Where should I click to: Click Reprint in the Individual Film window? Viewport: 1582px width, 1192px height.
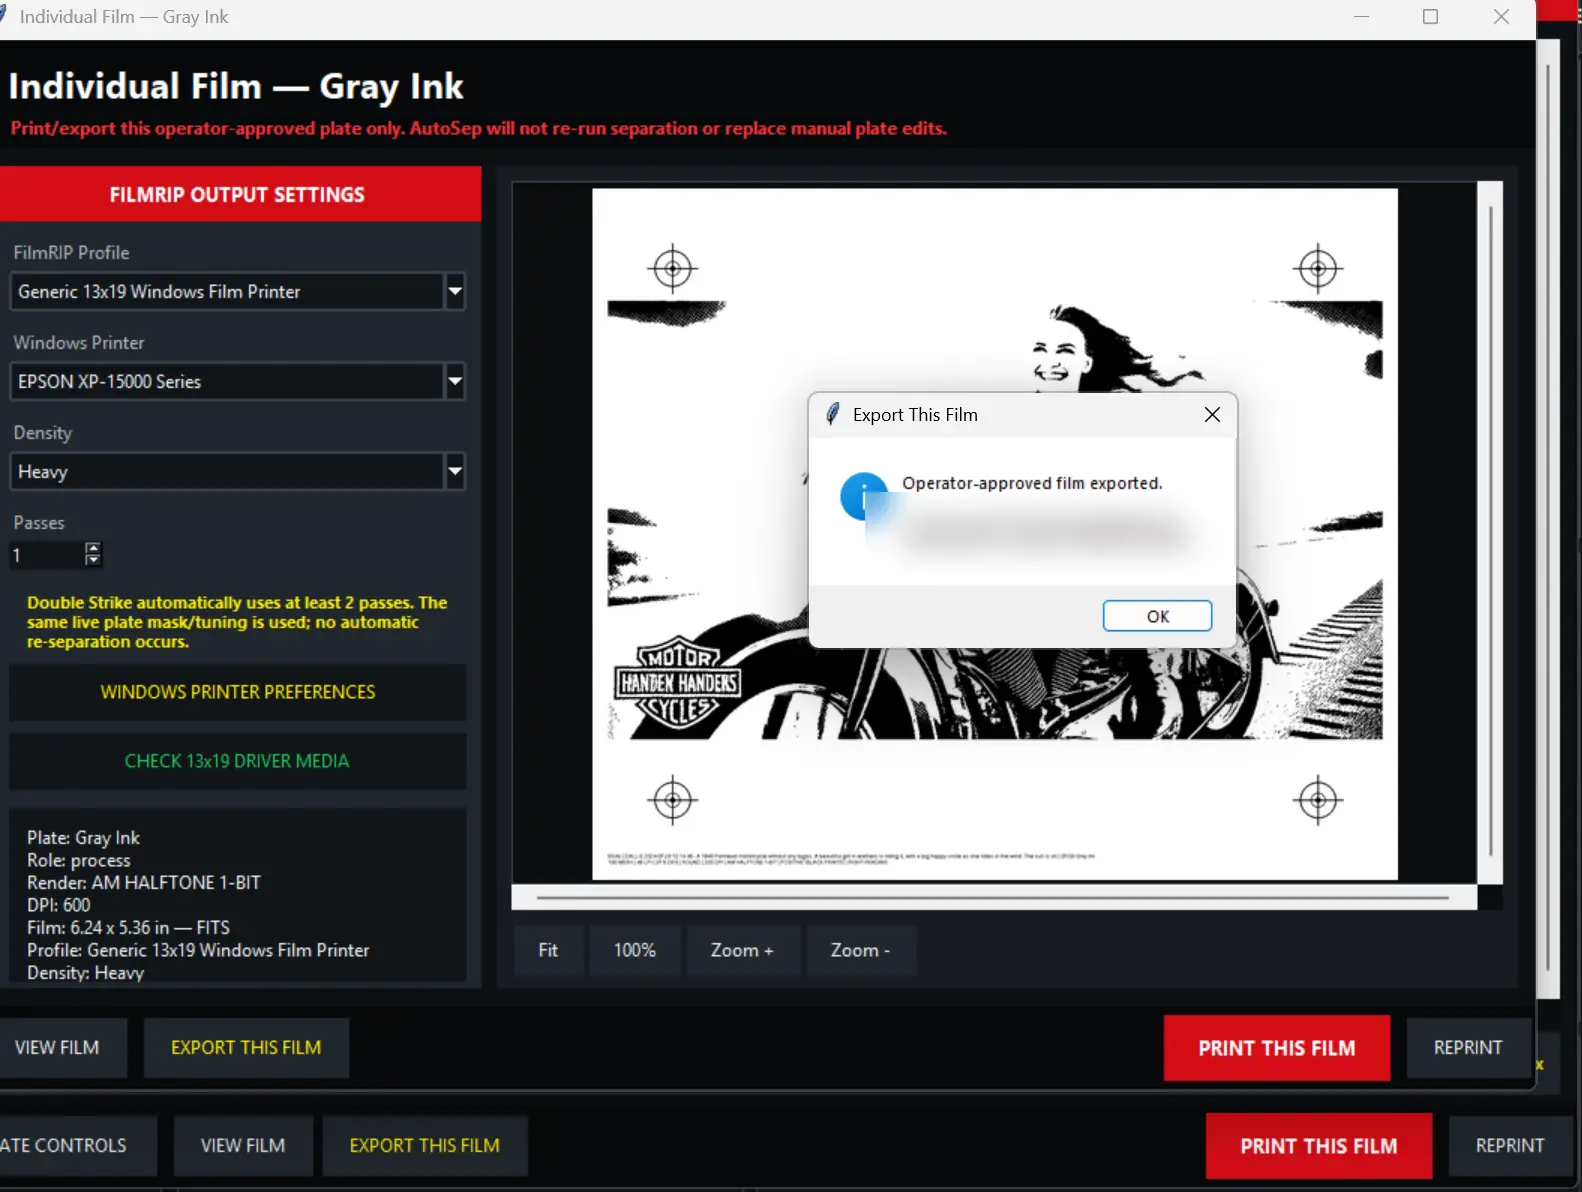point(1468,1047)
